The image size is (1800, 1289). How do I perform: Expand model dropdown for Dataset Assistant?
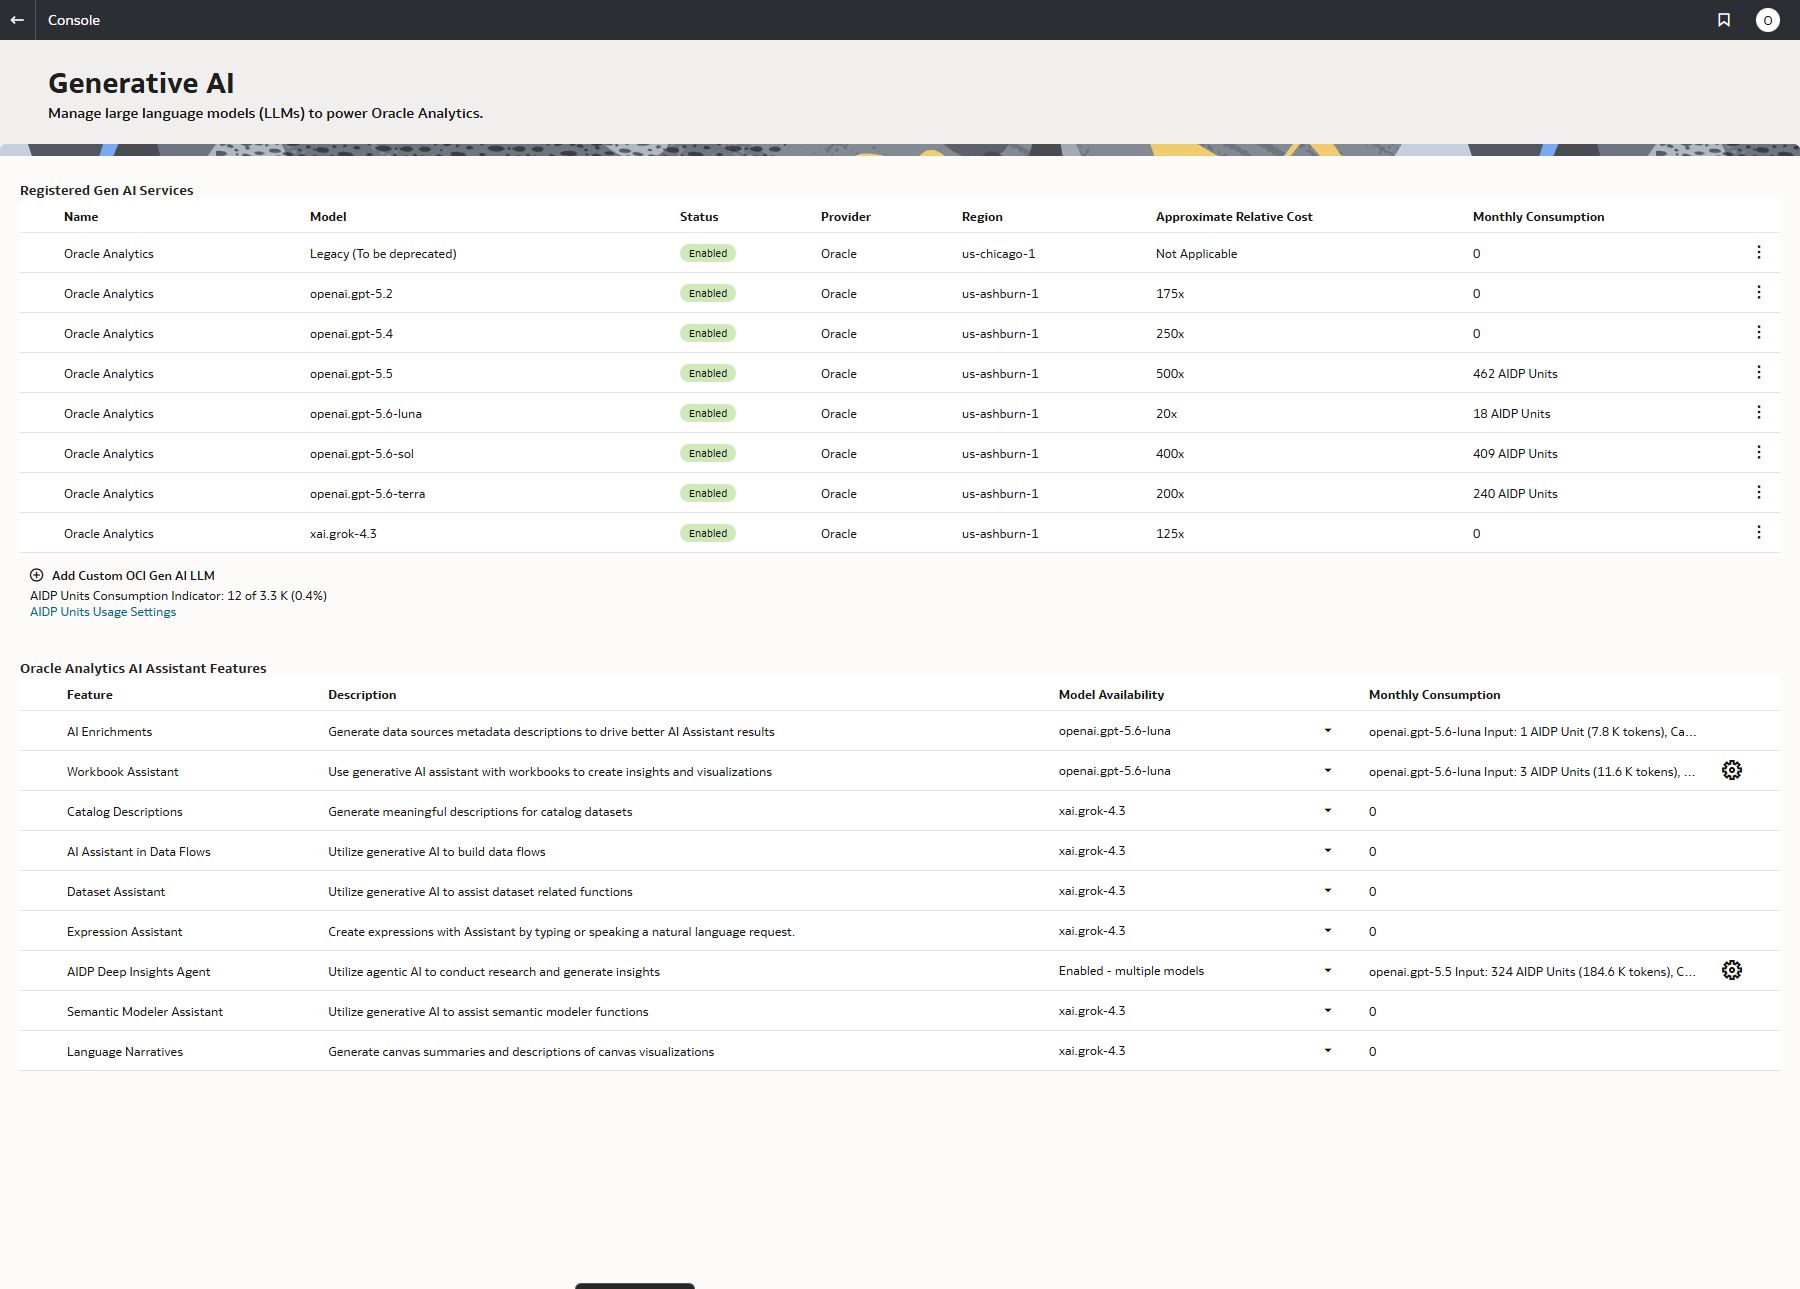pyautogui.click(x=1328, y=891)
